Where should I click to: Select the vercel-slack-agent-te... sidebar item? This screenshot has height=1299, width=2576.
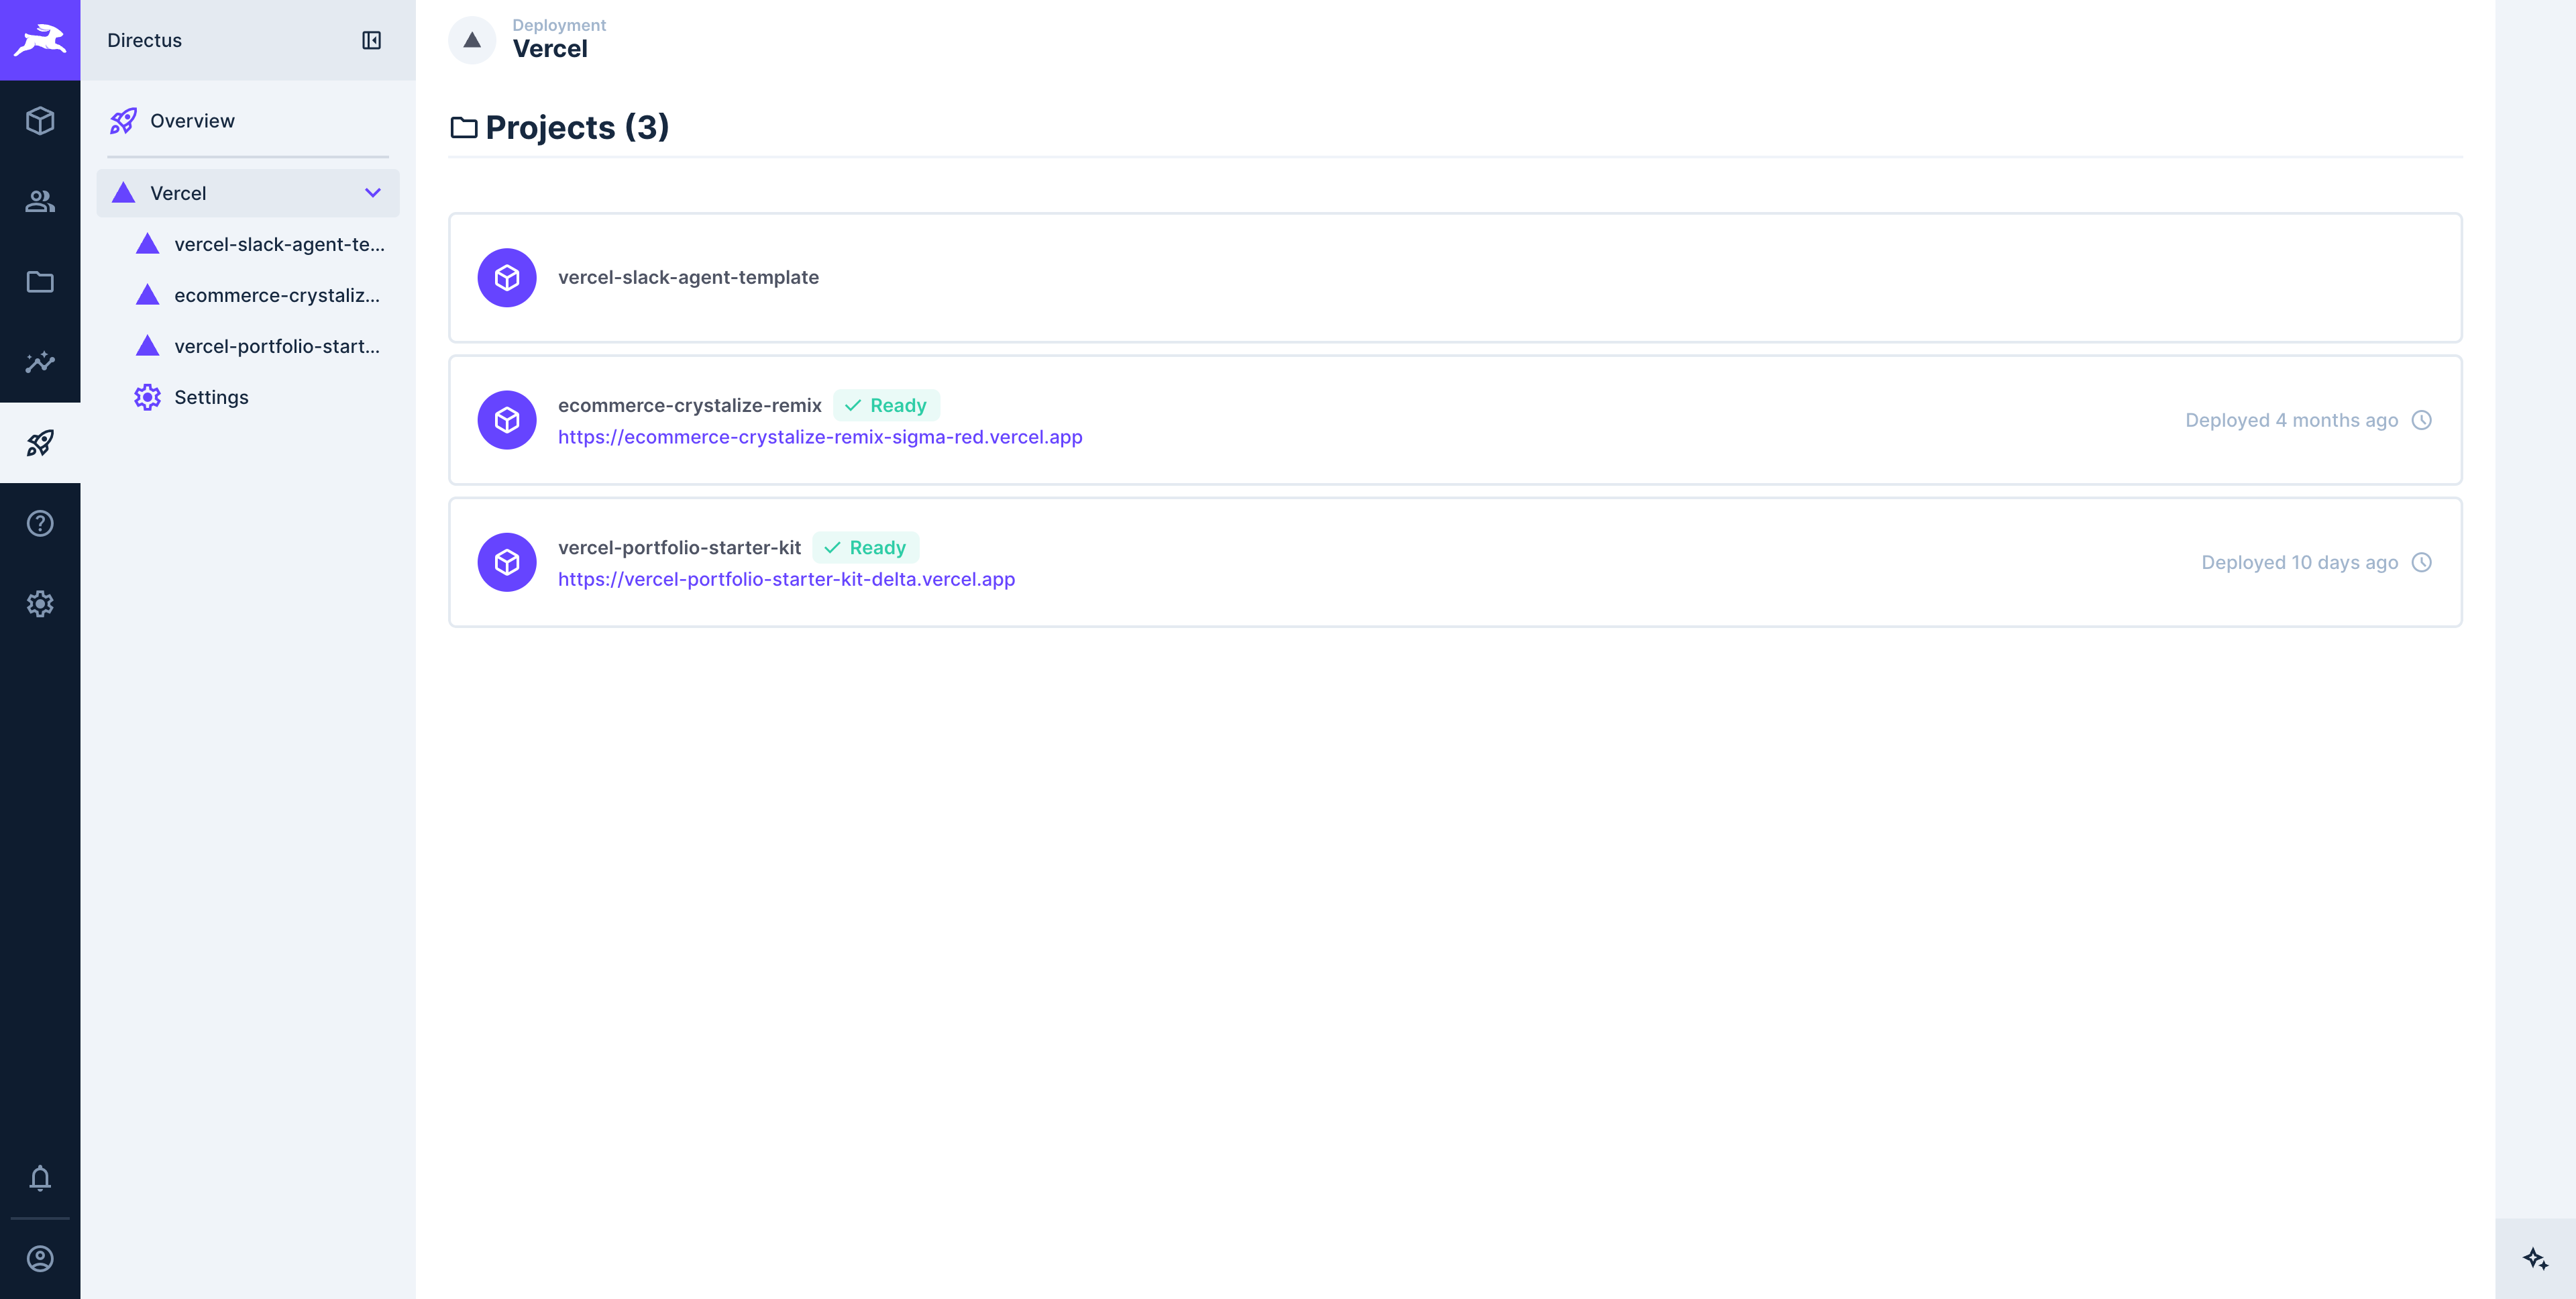[x=278, y=244]
